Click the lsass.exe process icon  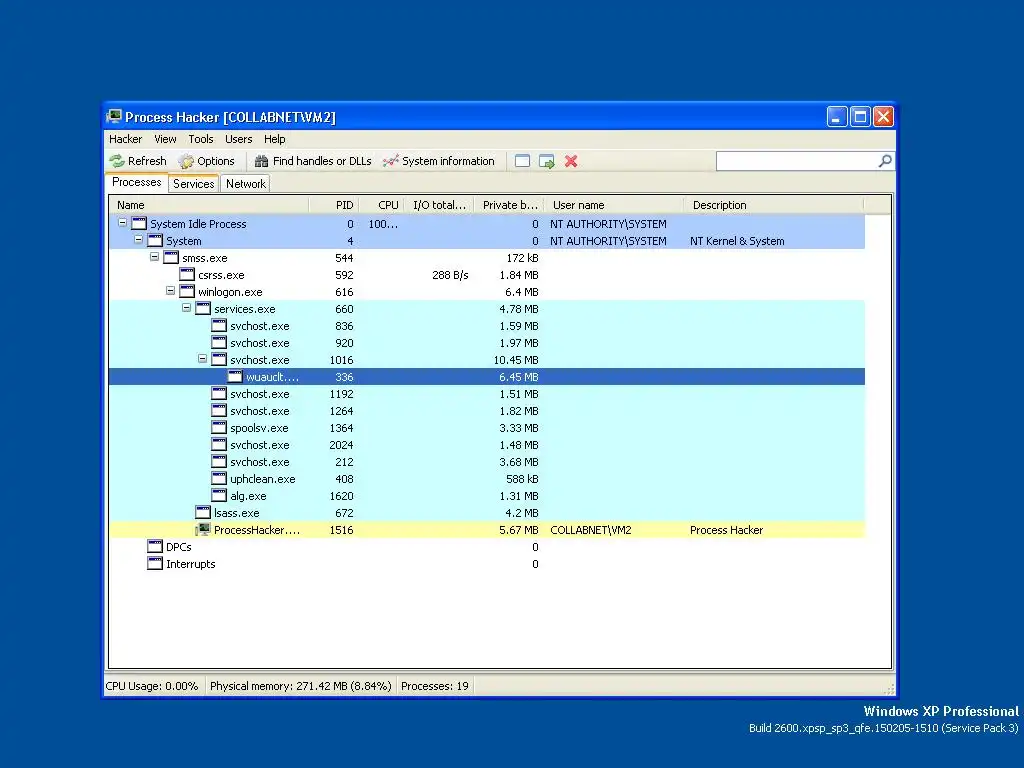203,512
